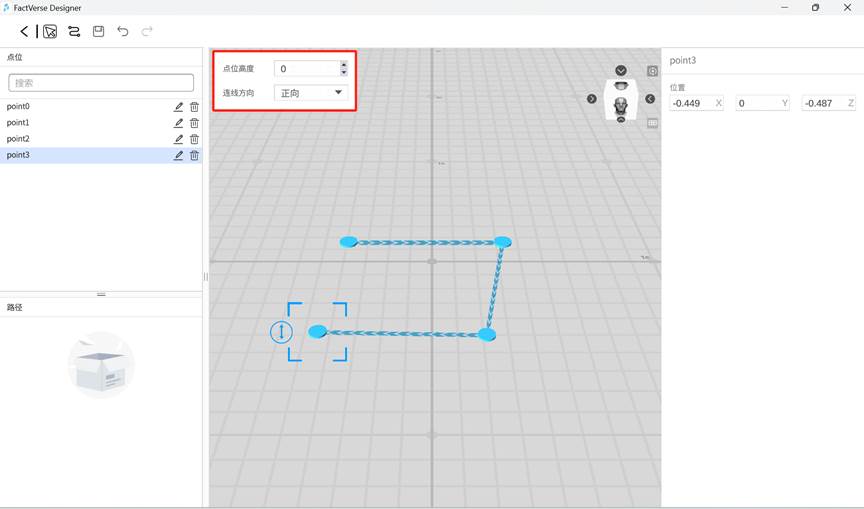Open the 连线方向 direction dropdown
The height and width of the screenshot is (509, 864).
tap(311, 93)
